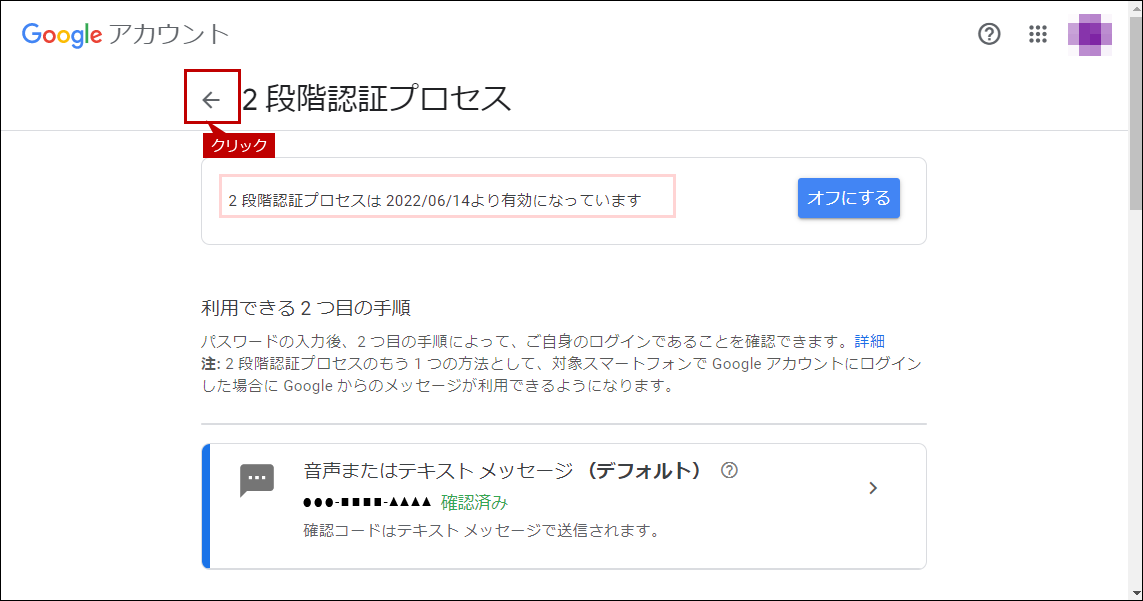Click the 確認済み status label
The image size is (1143, 601).
pos(474,503)
